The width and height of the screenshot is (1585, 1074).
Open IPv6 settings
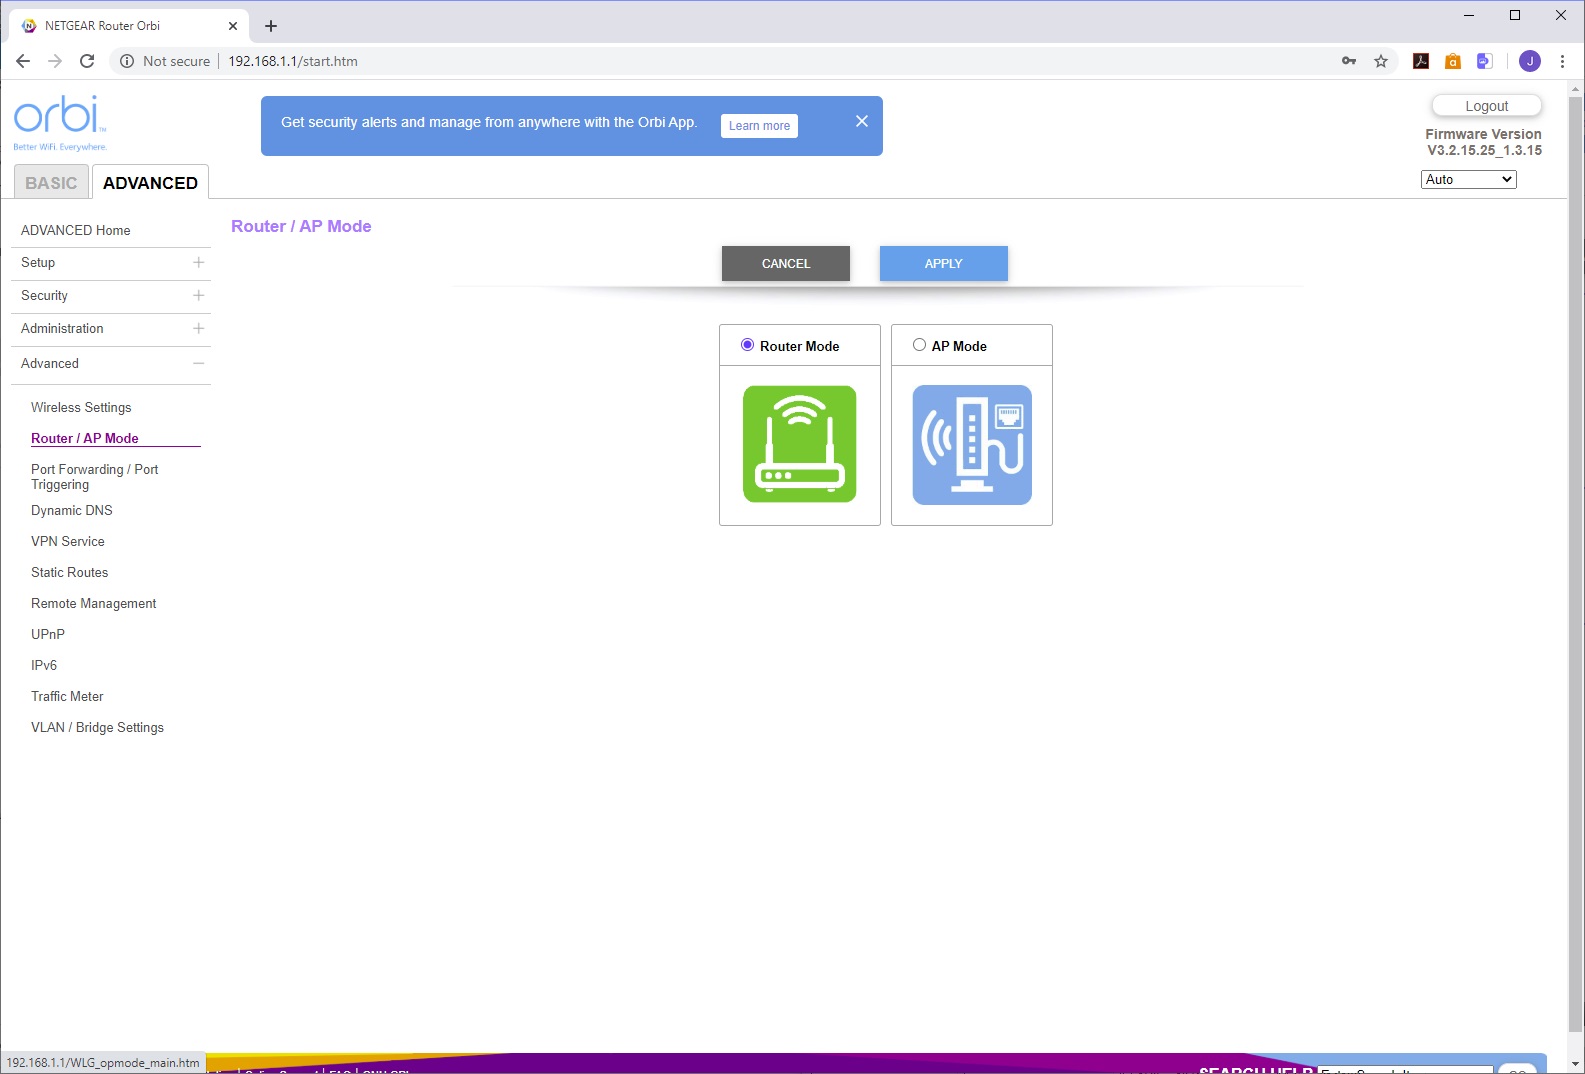point(44,665)
